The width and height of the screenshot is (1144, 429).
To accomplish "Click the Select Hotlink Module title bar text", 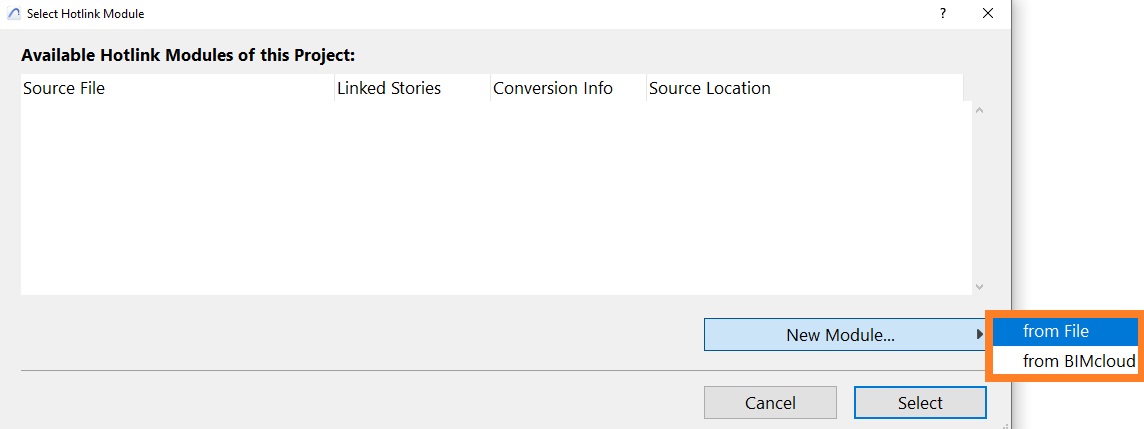I will click(x=85, y=14).
